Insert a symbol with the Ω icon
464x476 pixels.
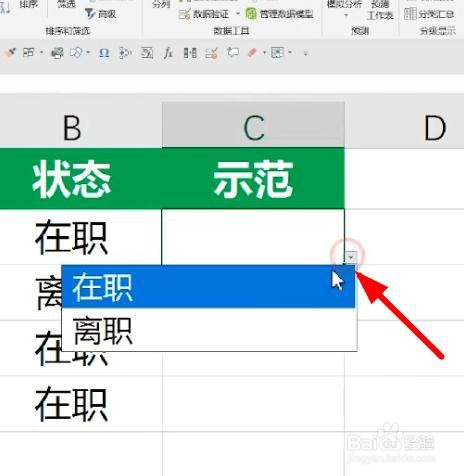tap(104, 53)
